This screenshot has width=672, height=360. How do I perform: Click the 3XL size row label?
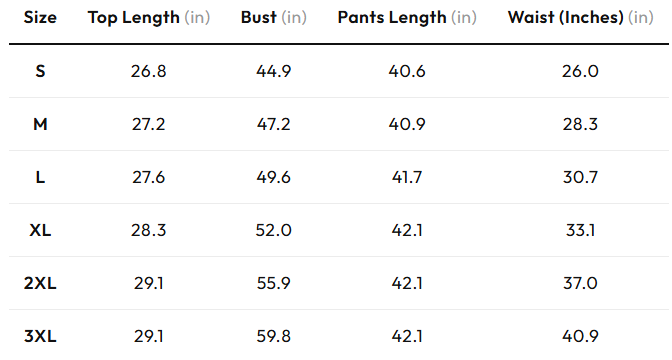coord(40,336)
